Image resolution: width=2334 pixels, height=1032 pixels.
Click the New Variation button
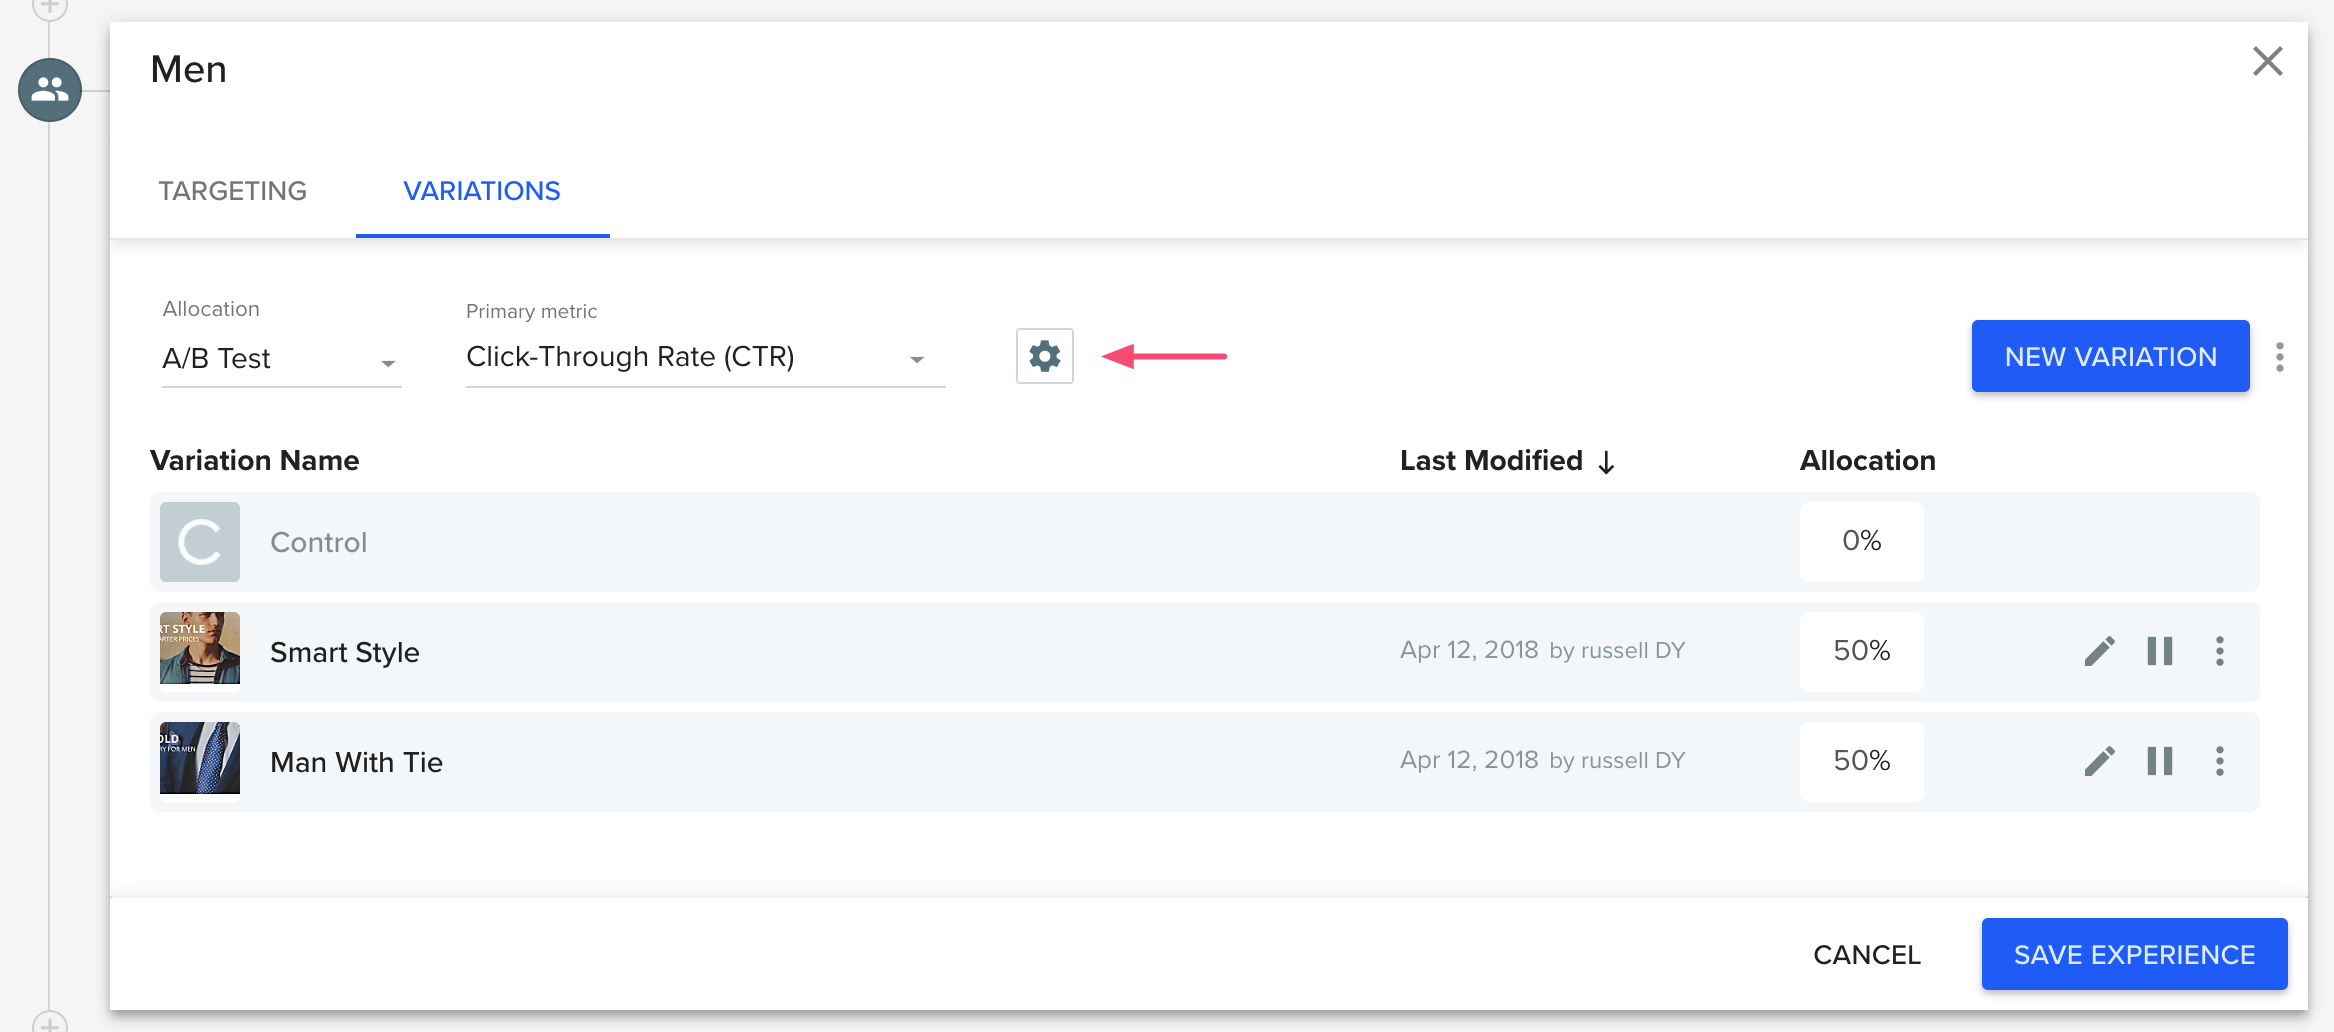[2110, 356]
